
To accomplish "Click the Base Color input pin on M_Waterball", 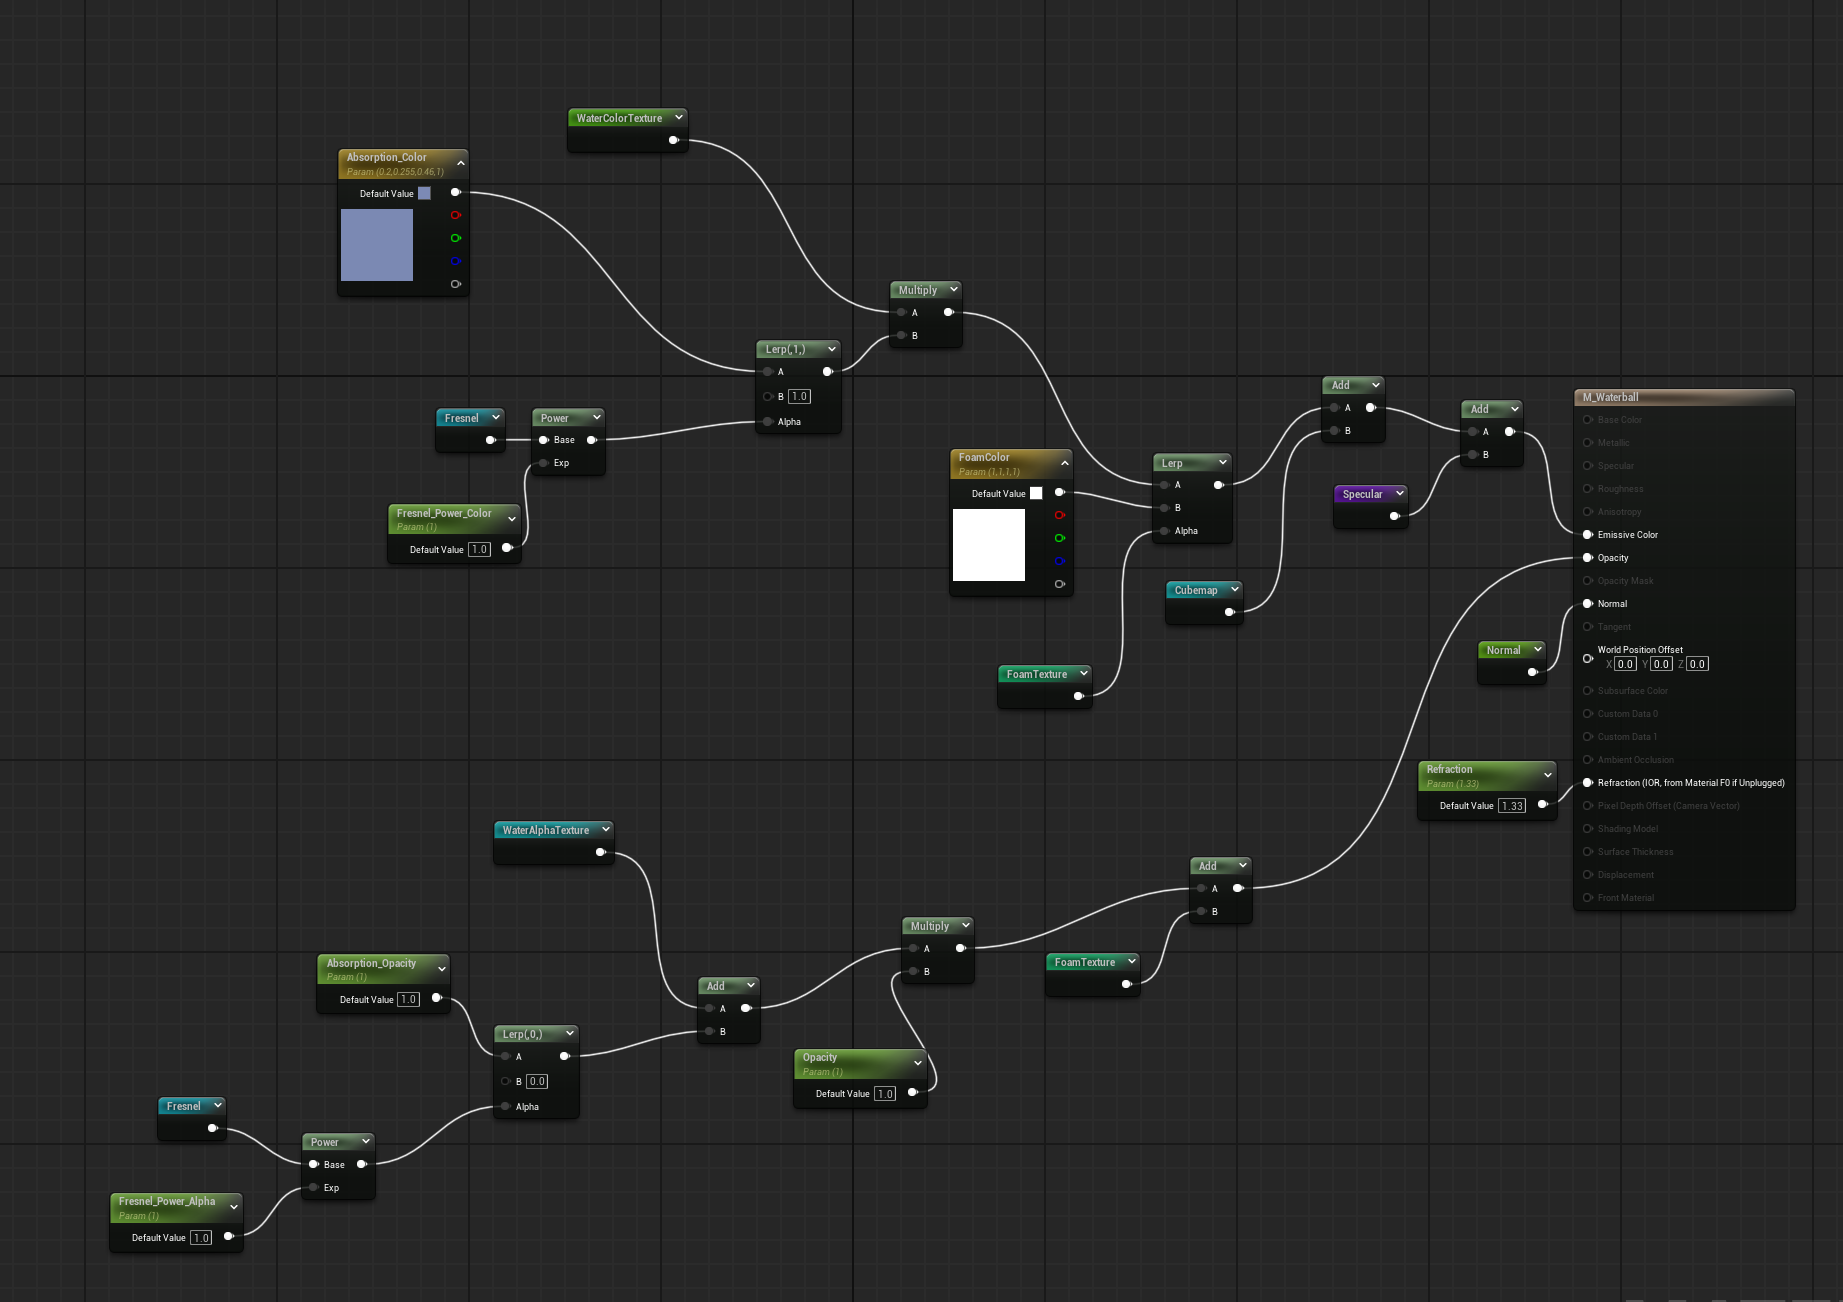I will click(1588, 420).
